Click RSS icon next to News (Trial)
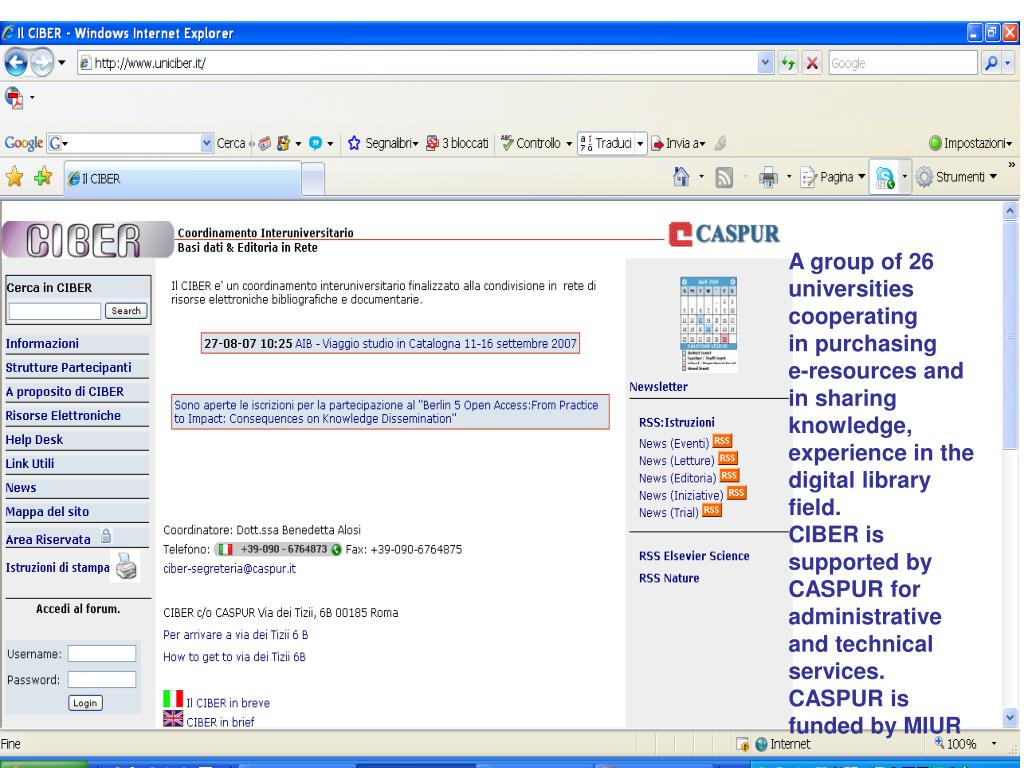The width and height of the screenshot is (1024, 768). point(711,511)
